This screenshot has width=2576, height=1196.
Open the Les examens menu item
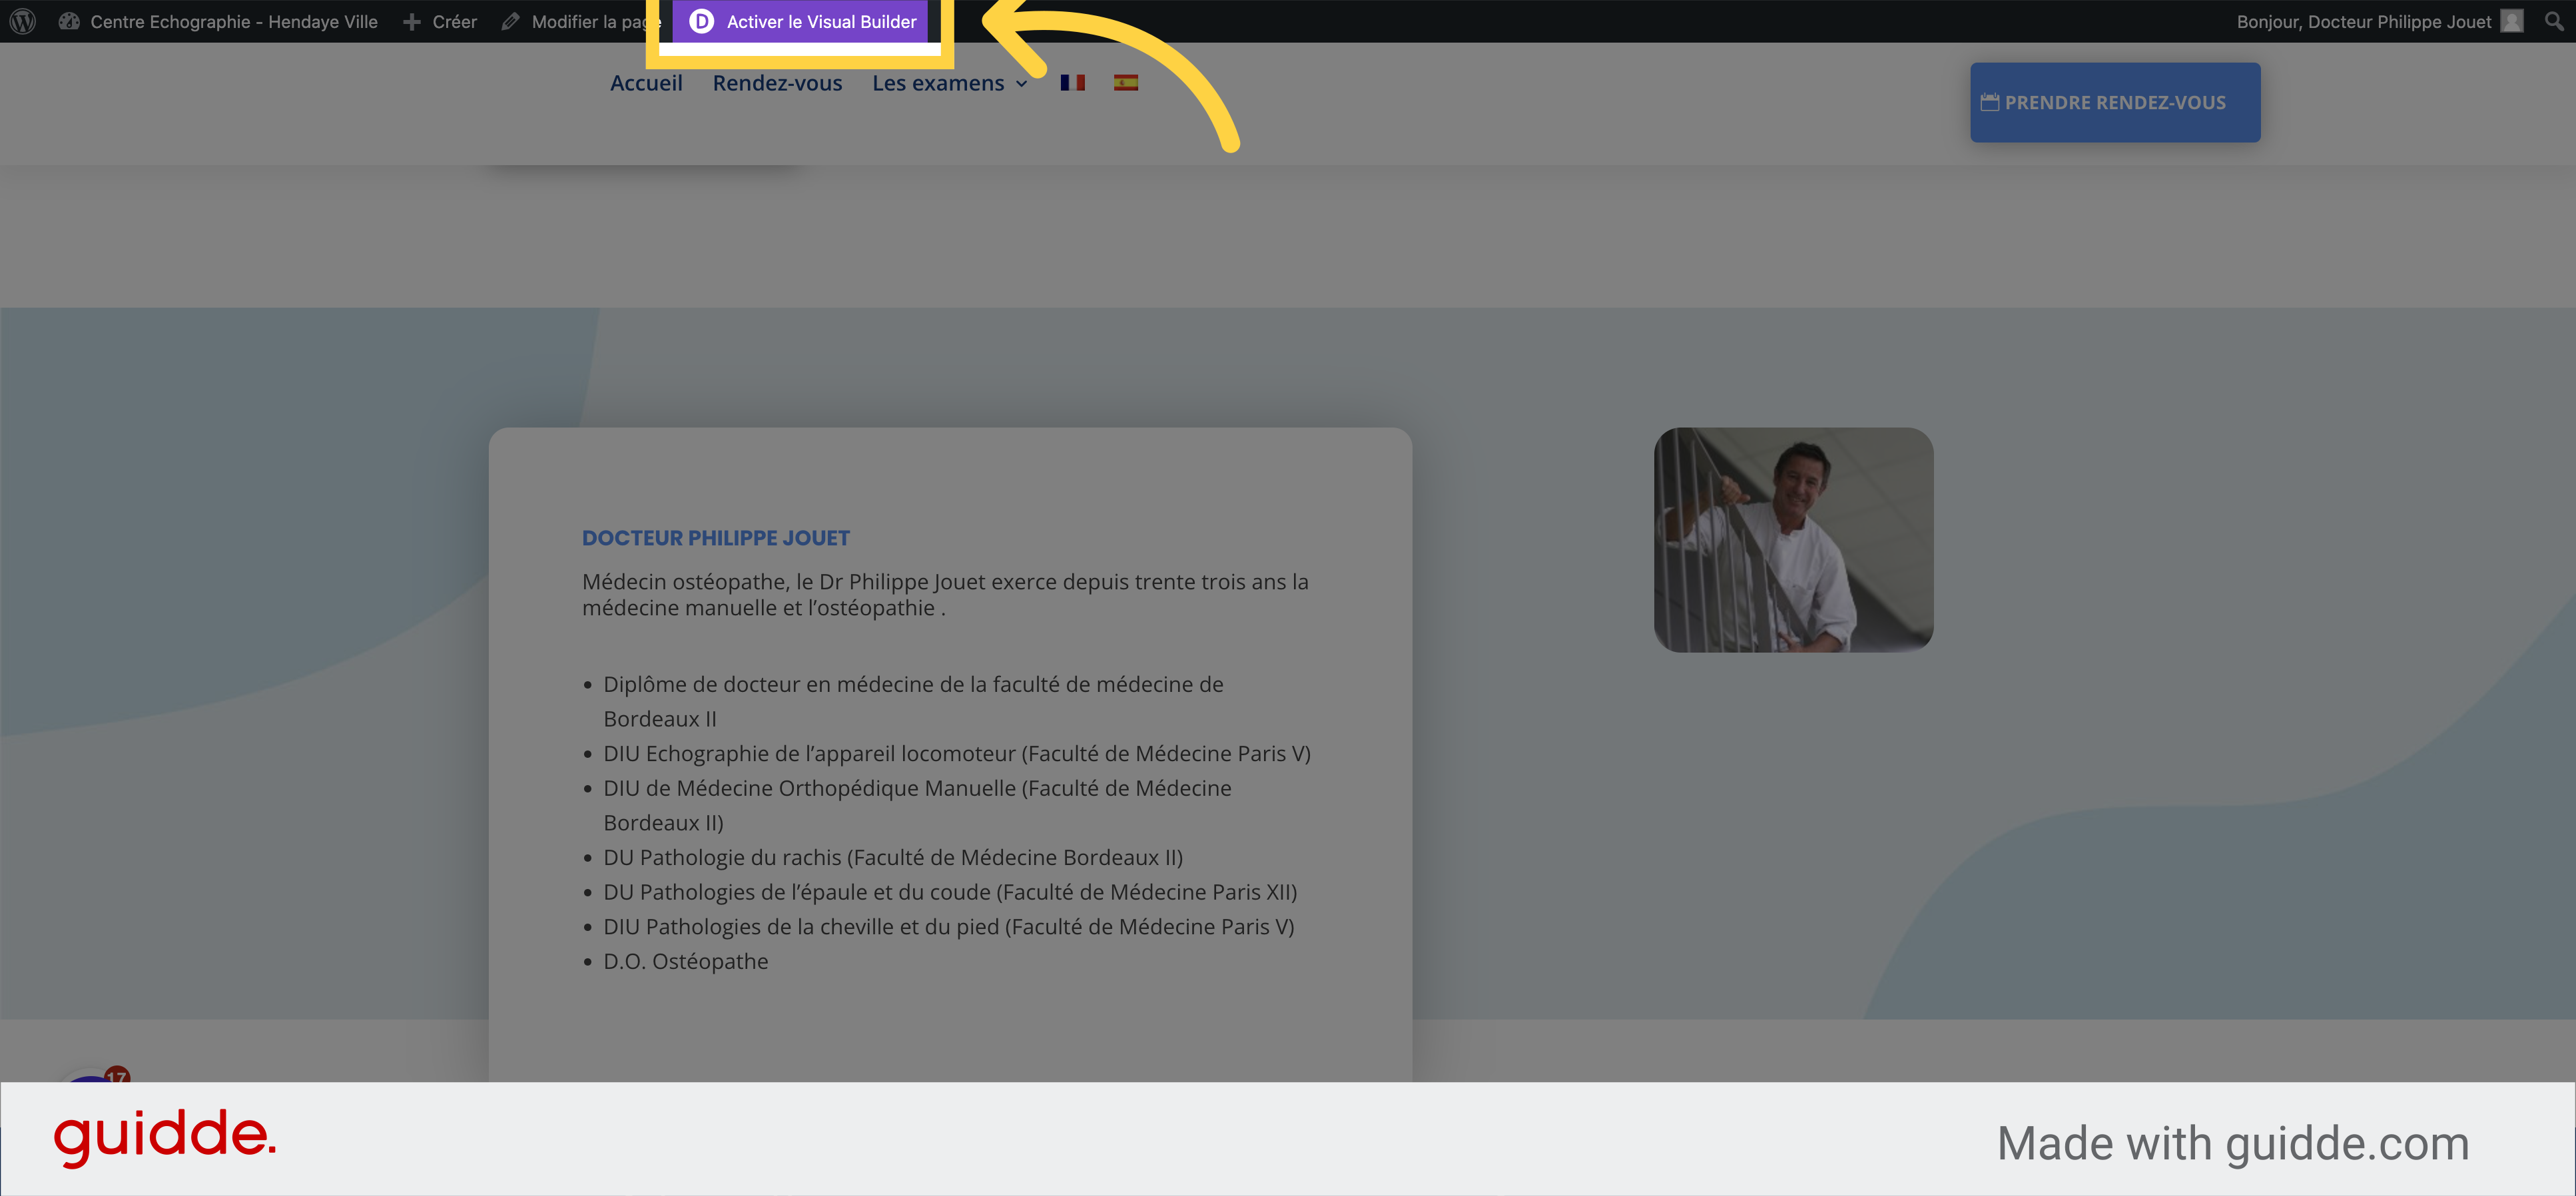pyautogui.click(x=938, y=83)
